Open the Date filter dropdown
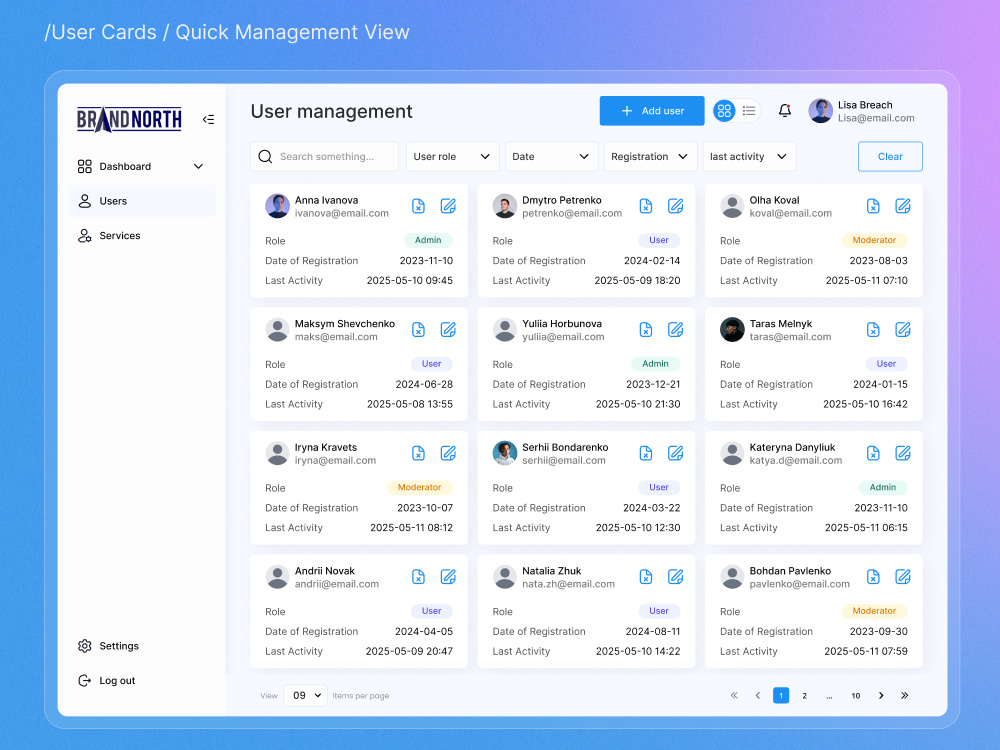The height and width of the screenshot is (750, 1000). click(551, 156)
